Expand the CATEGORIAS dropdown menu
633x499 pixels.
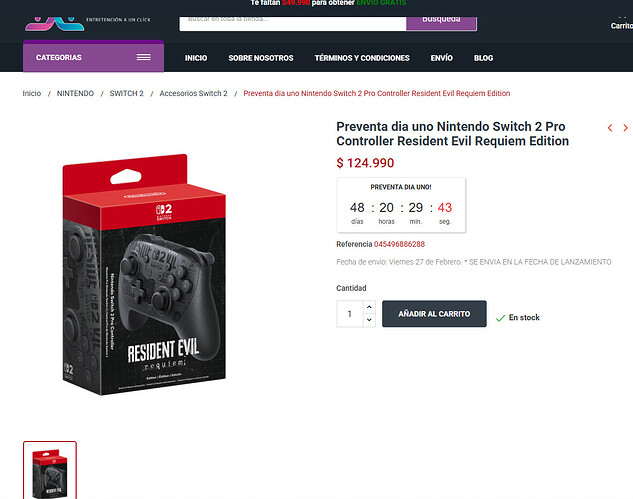point(93,57)
